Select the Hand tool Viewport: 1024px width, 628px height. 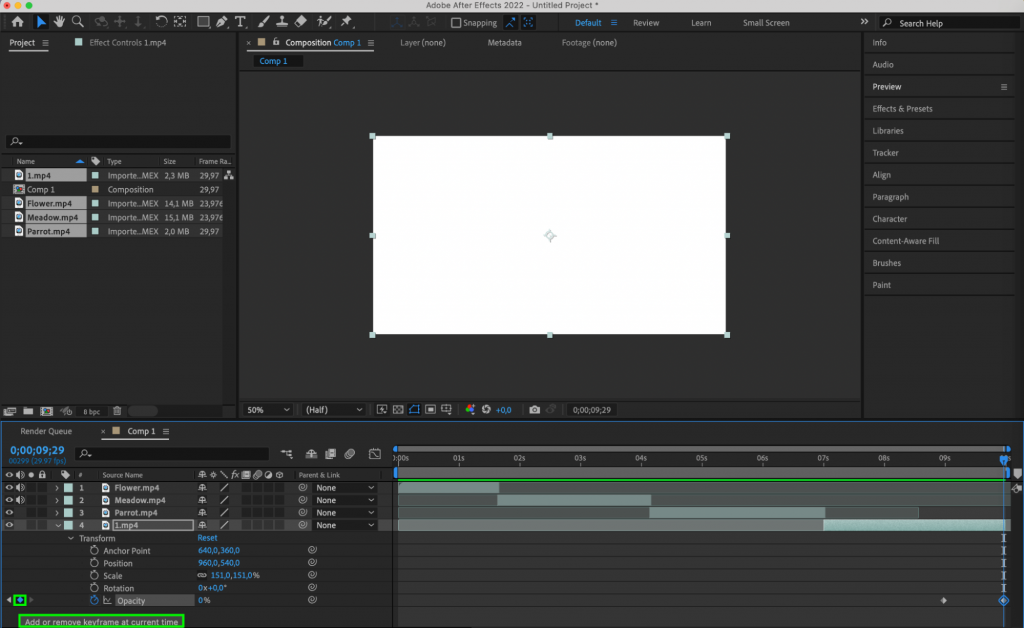click(x=59, y=21)
